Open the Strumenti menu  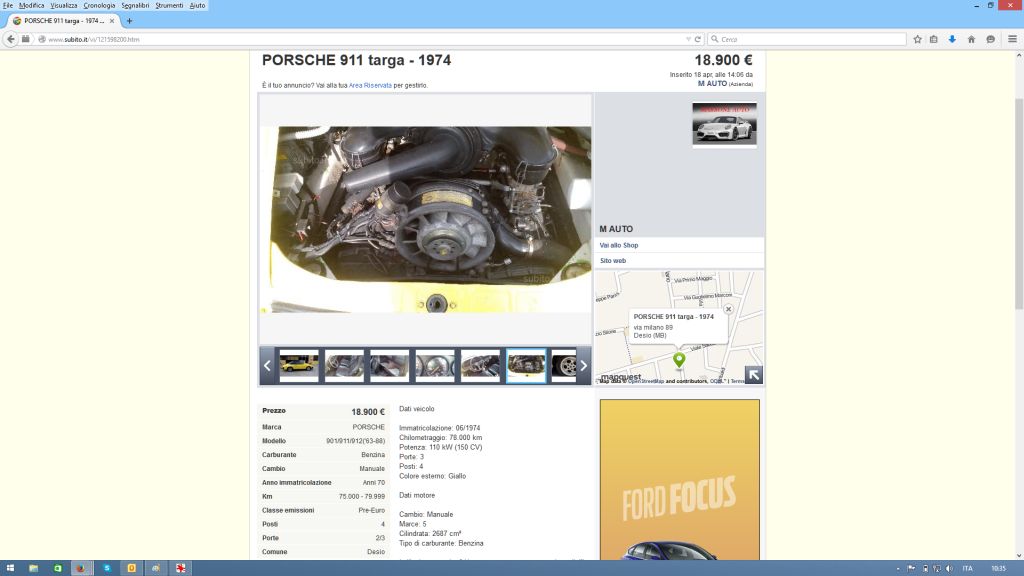pos(169,5)
